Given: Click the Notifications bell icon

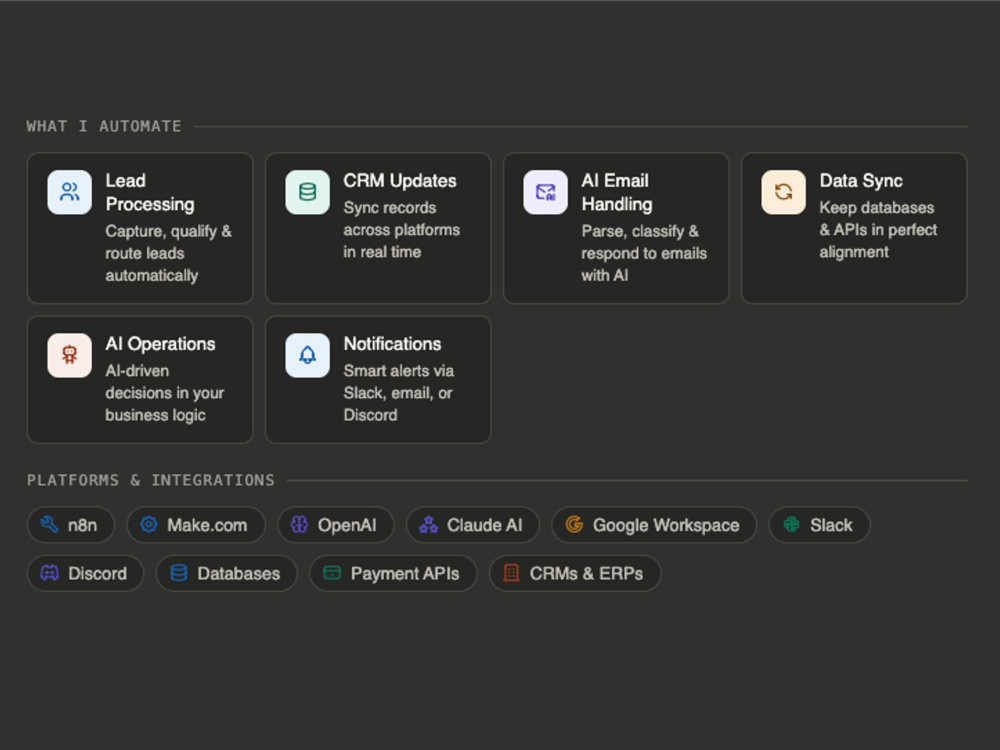Looking at the screenshot, I should click(307, 355).
